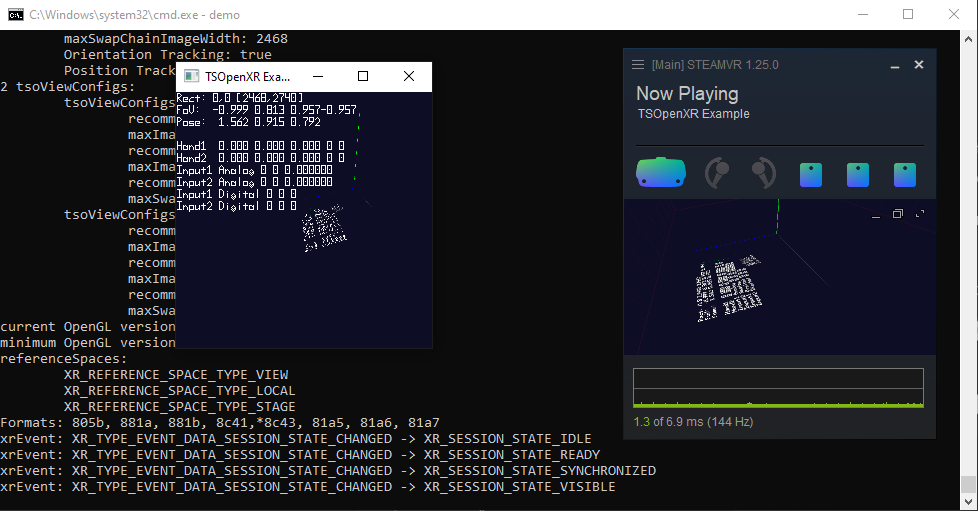
Task: Click 'maxSwapChainImageWidth: 2468' in the console
Action: [x=176, y=39]
